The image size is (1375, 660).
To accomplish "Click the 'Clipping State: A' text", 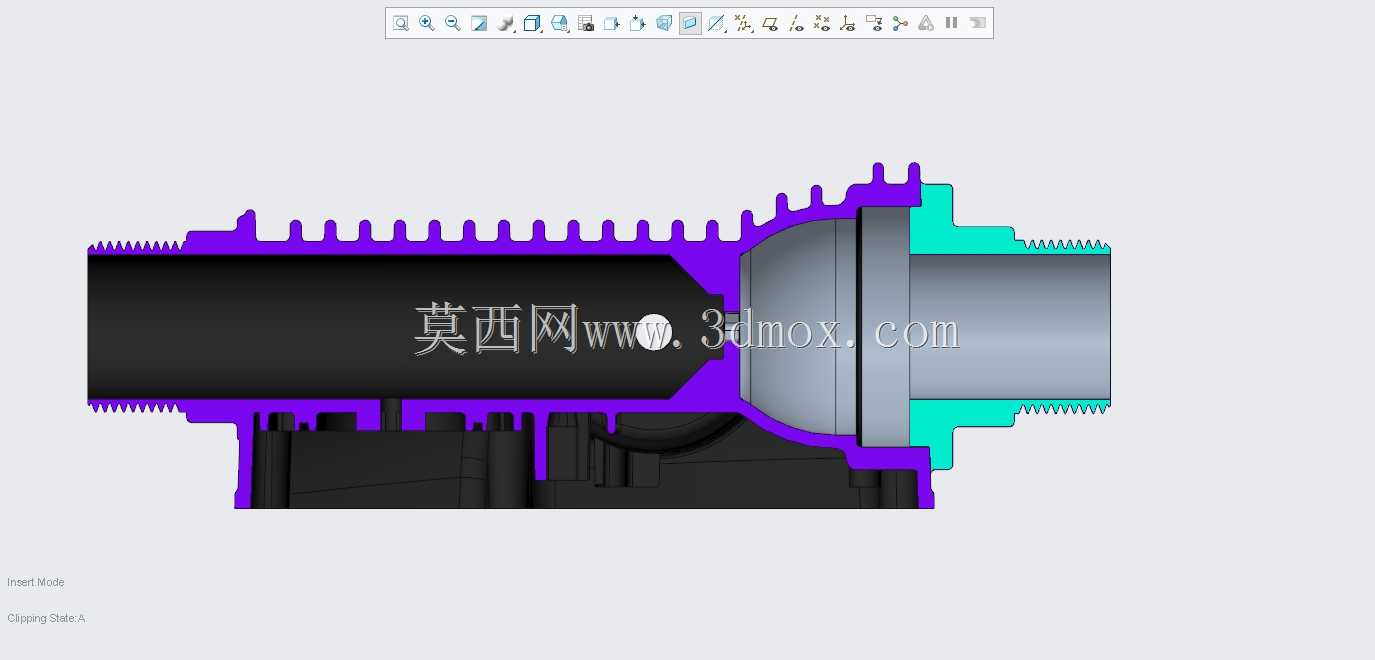I will coord(46,618).
